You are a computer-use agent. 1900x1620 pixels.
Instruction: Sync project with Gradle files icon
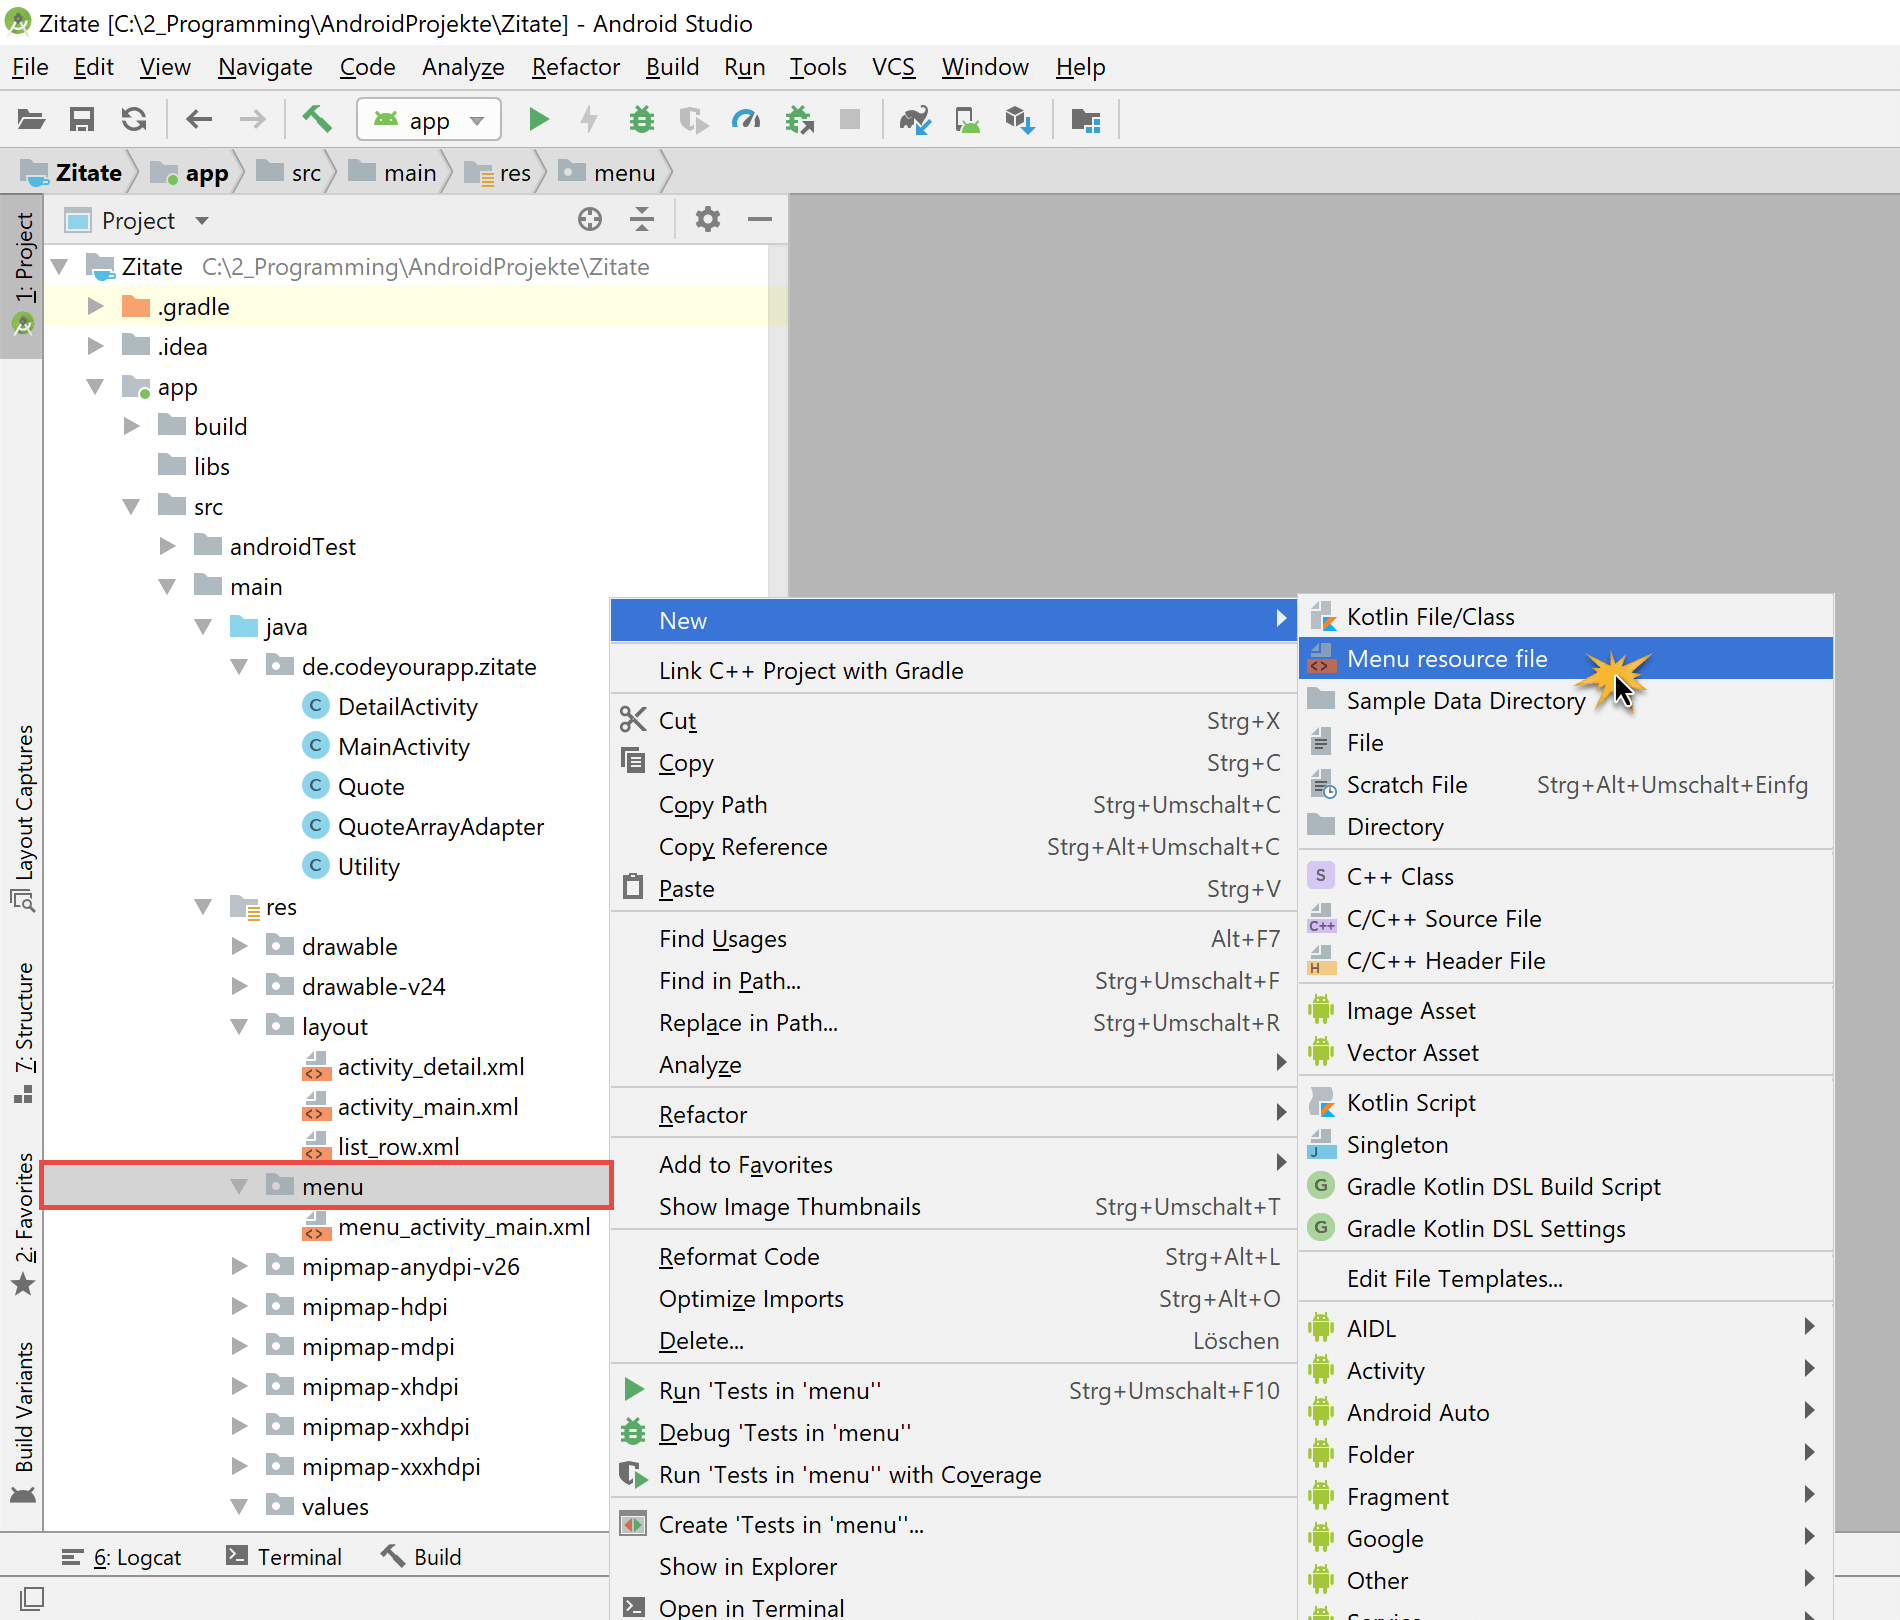(915, 120)
